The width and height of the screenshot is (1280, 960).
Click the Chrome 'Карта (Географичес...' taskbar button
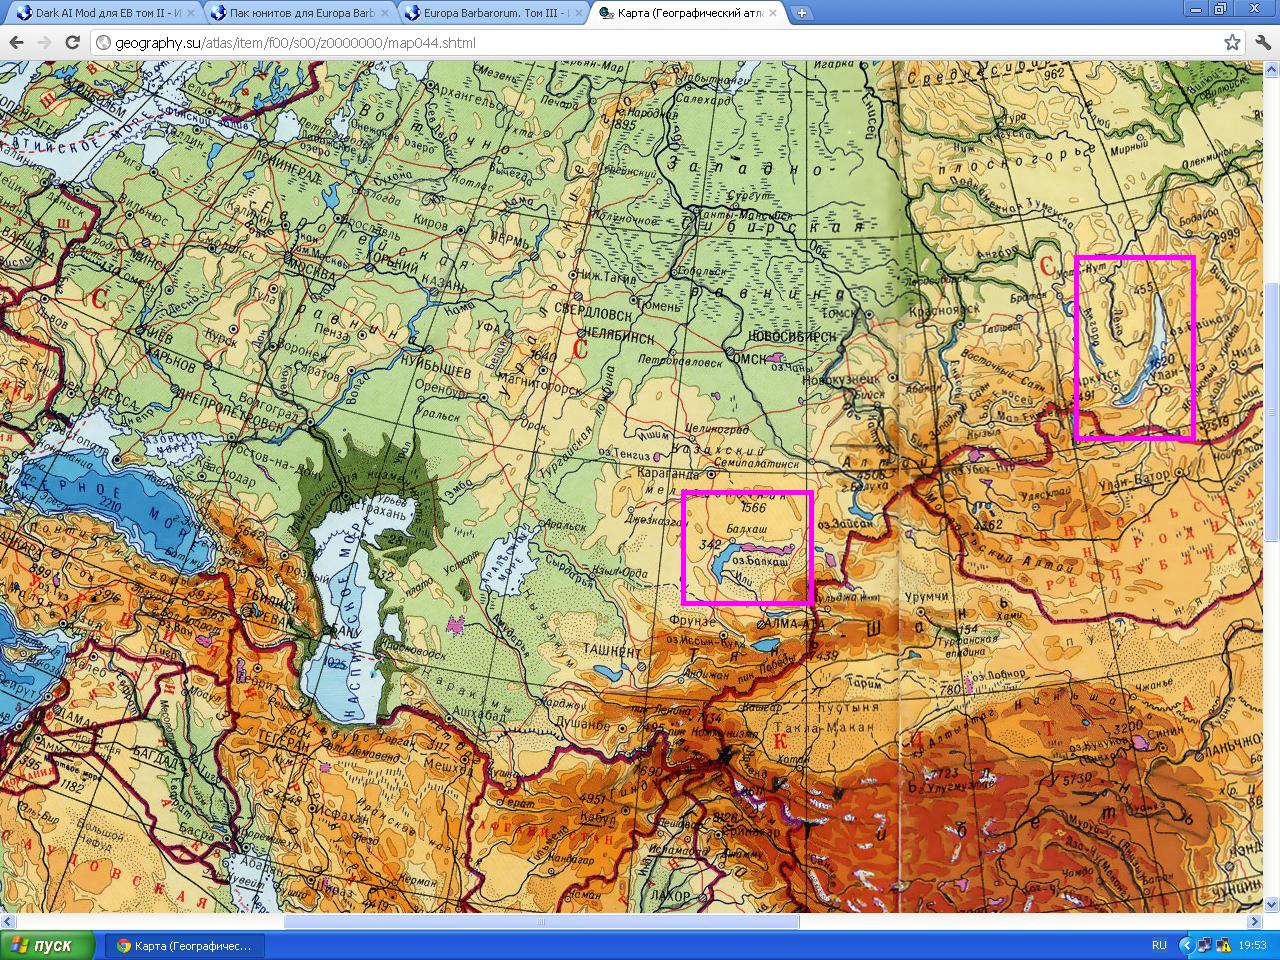coord(185,945)
